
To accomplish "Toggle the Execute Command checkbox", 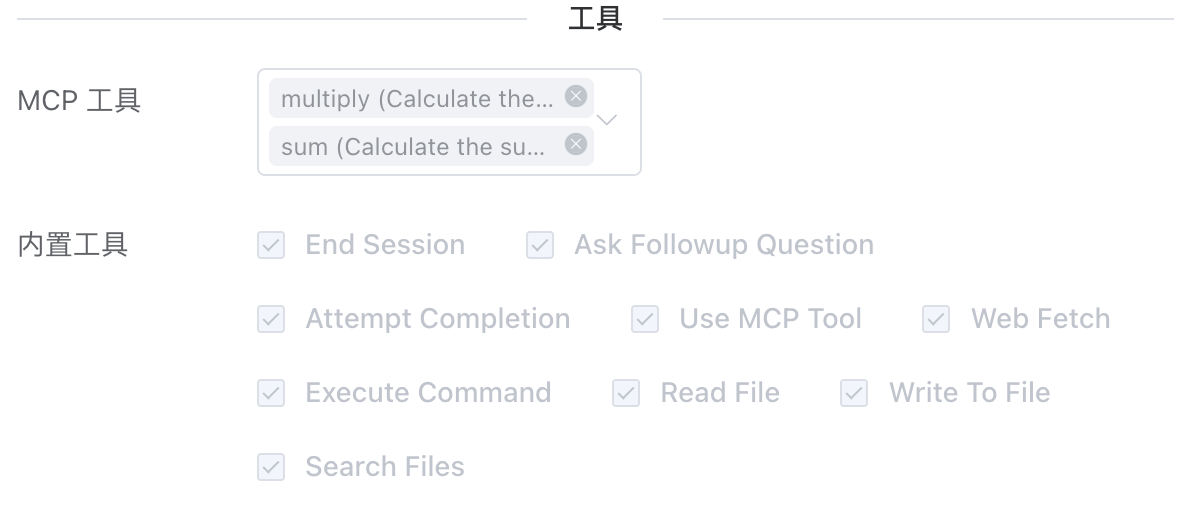I will coord(271,393).
